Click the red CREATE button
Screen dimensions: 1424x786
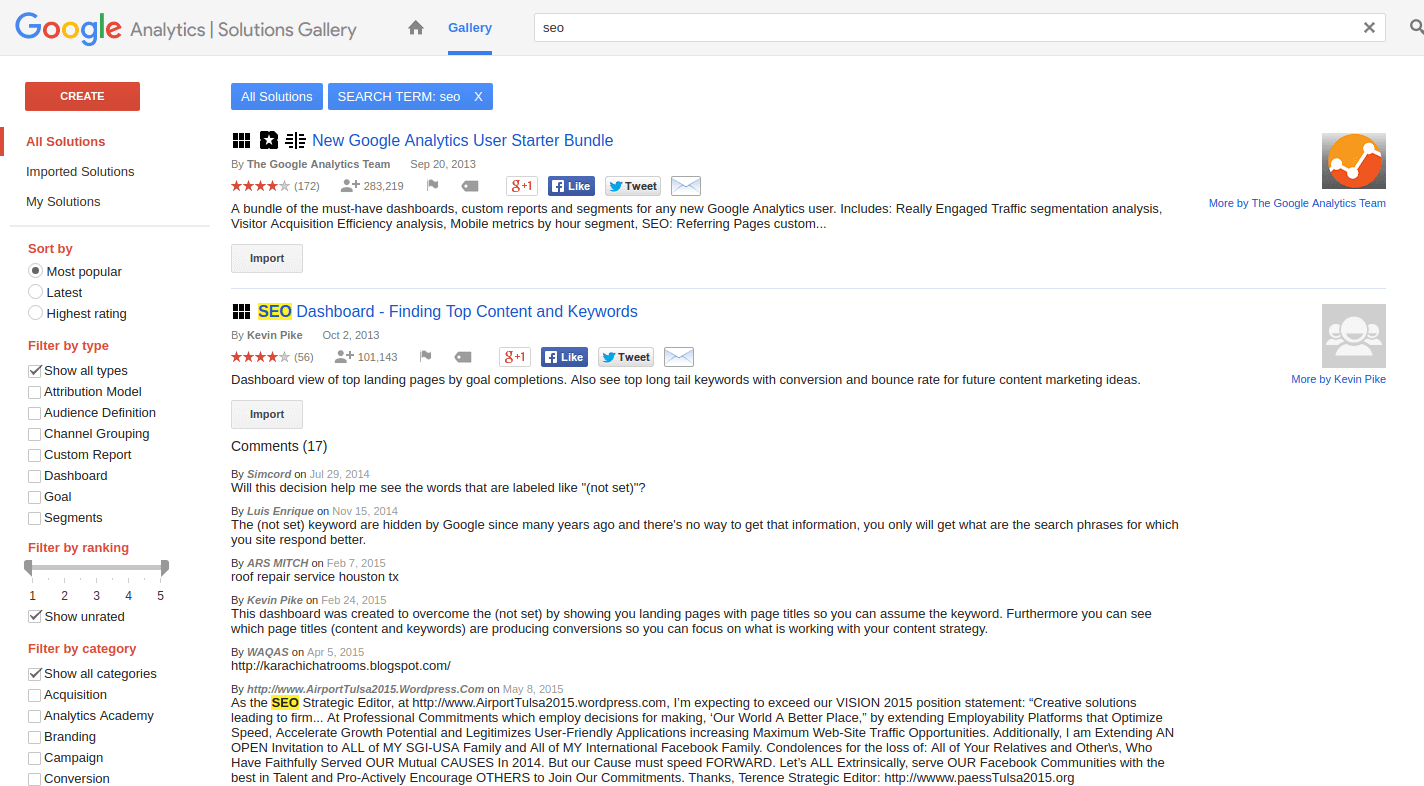click(x=82, y=96)
